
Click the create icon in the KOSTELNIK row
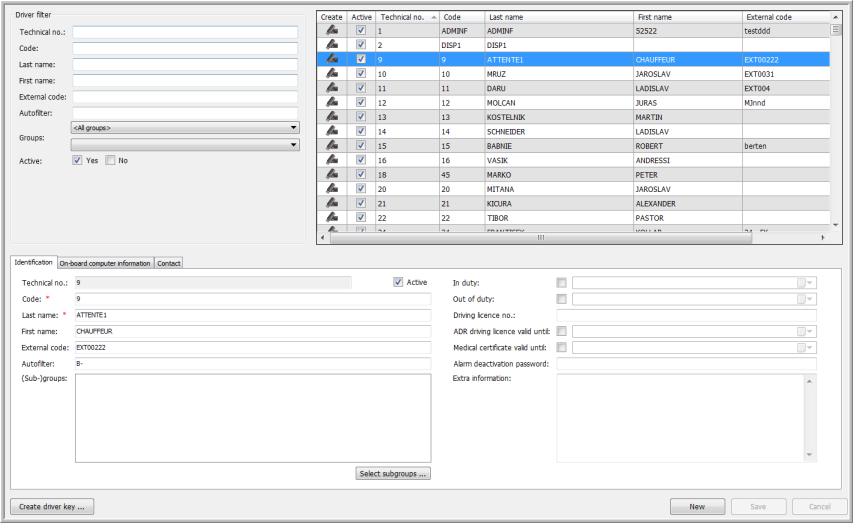click(331, 117)
